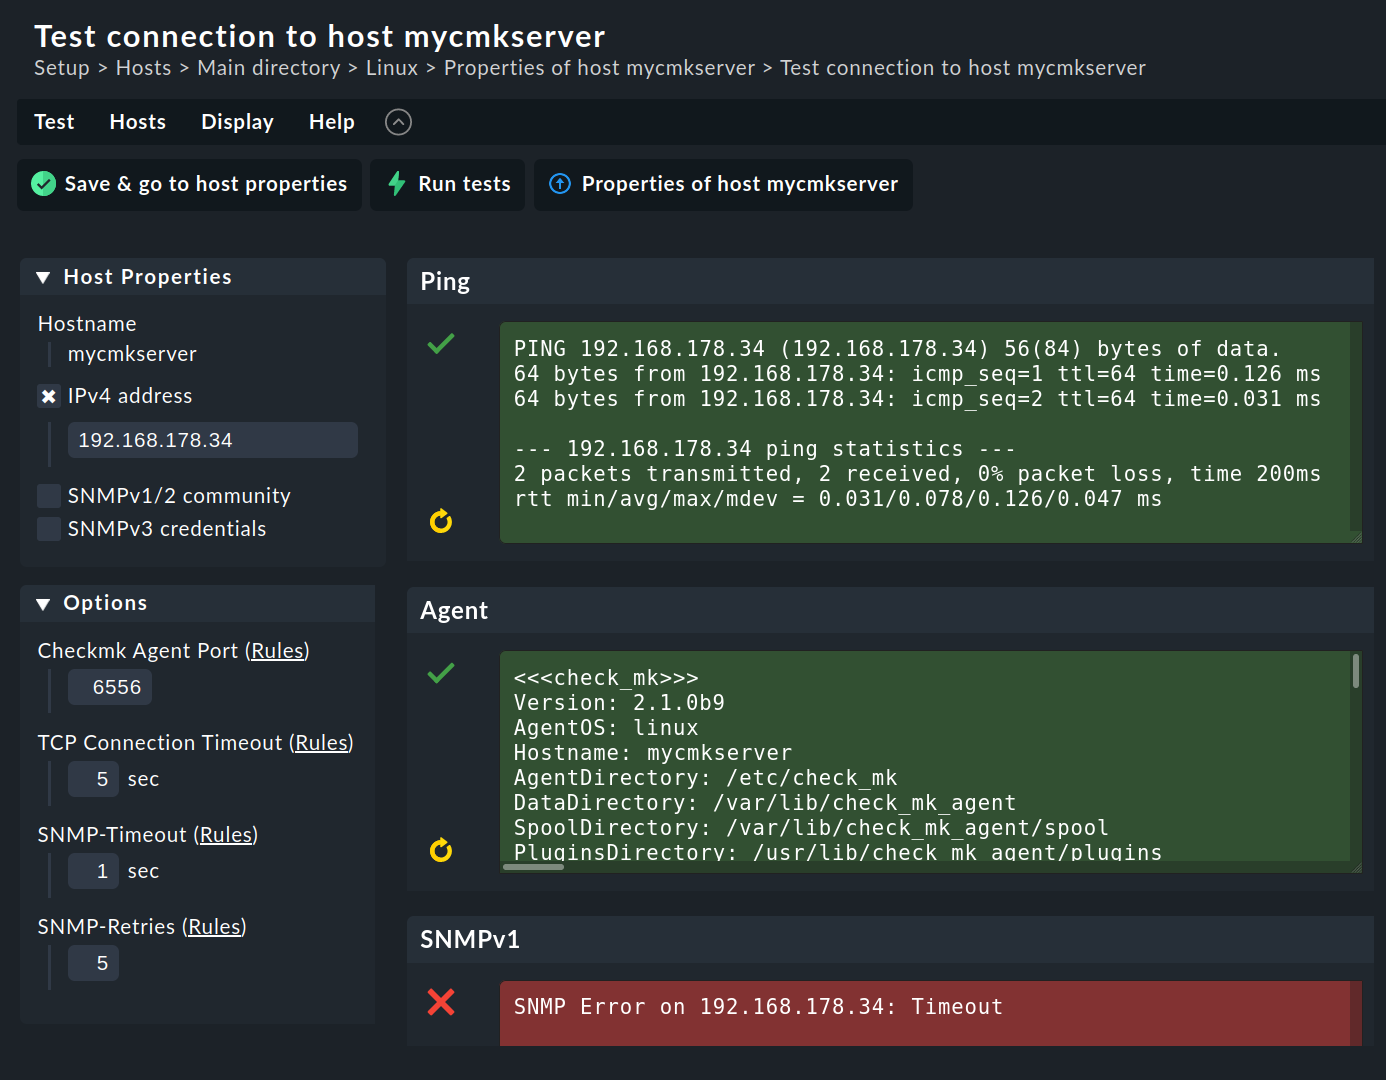Collapse the menu bar with the circled chevron
Viewport: 1386px width, 1080px height.
coord(398,122)
